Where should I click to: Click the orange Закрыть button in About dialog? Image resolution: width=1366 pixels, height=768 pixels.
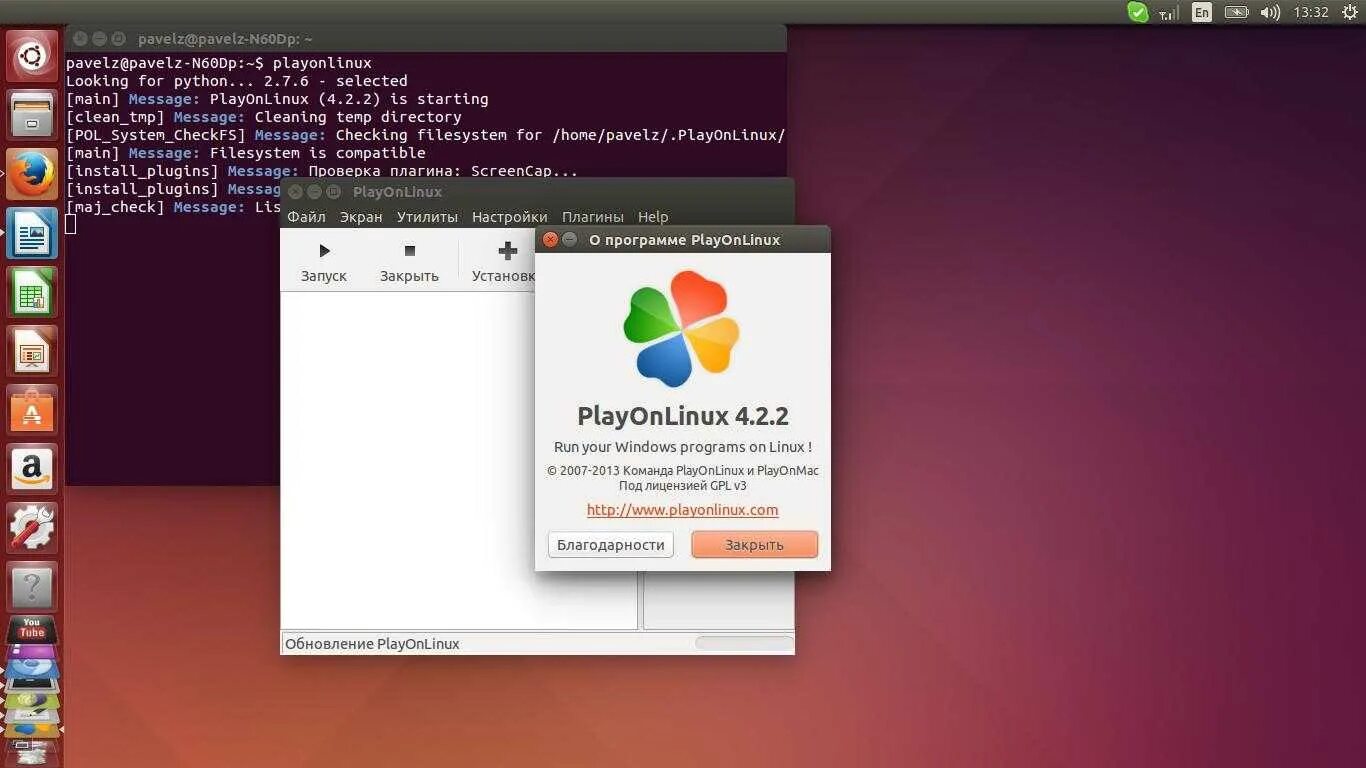pos(755,545)
